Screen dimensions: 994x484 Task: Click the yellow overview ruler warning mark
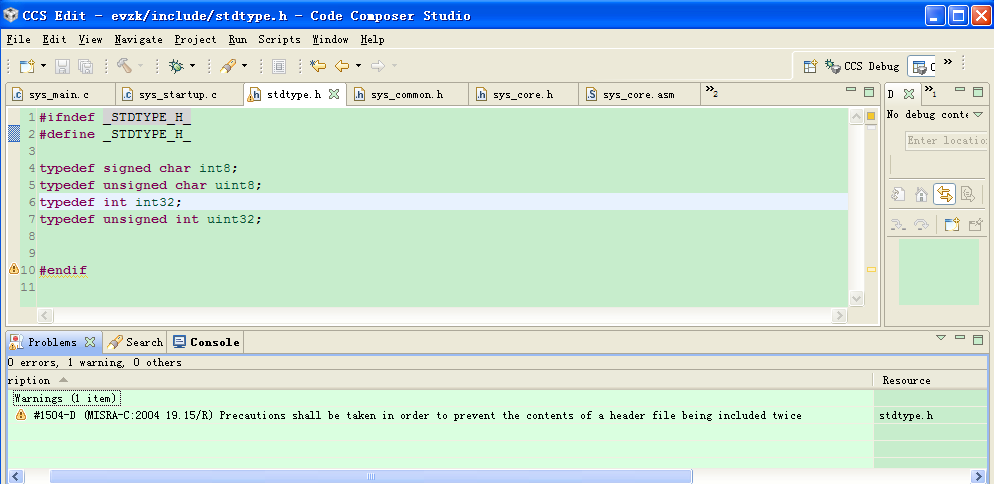pos(871,270)
